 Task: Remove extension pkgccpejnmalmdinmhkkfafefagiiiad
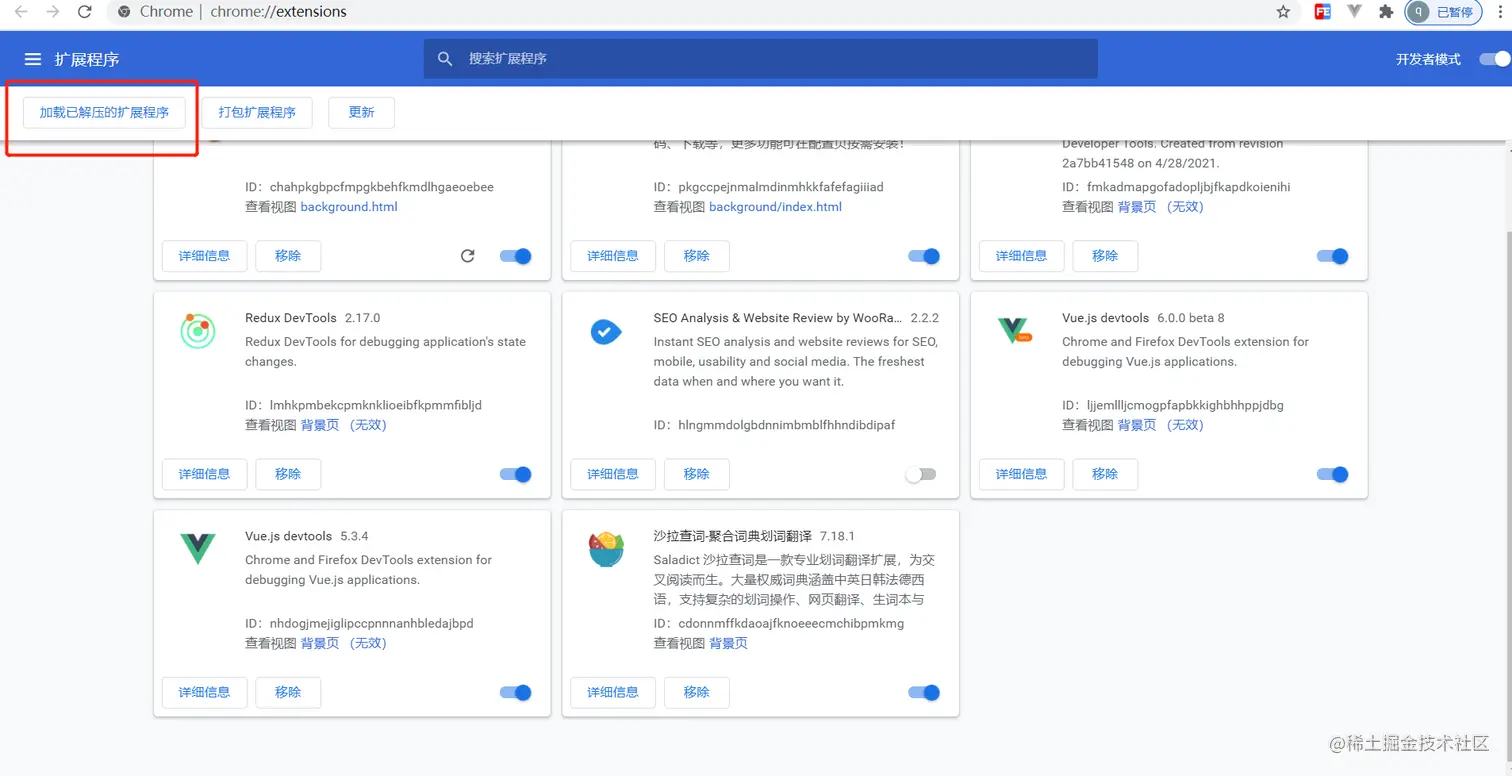(x=696, y=256)
